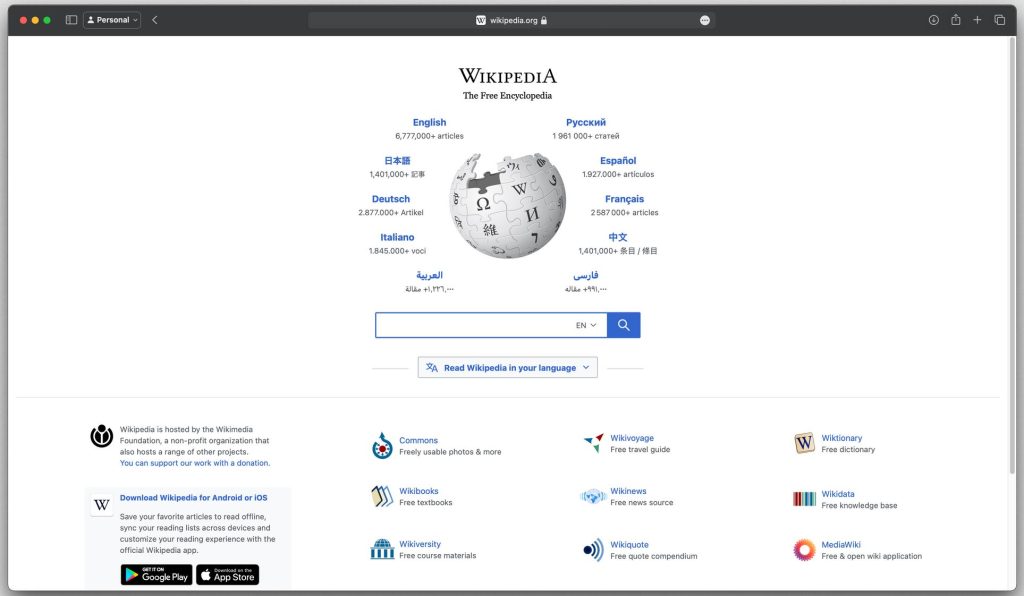The width and height of the screenshot is (1024, 596).
Task: Click the MediaWiki sunflower icon
Action: tap(804, 549)
